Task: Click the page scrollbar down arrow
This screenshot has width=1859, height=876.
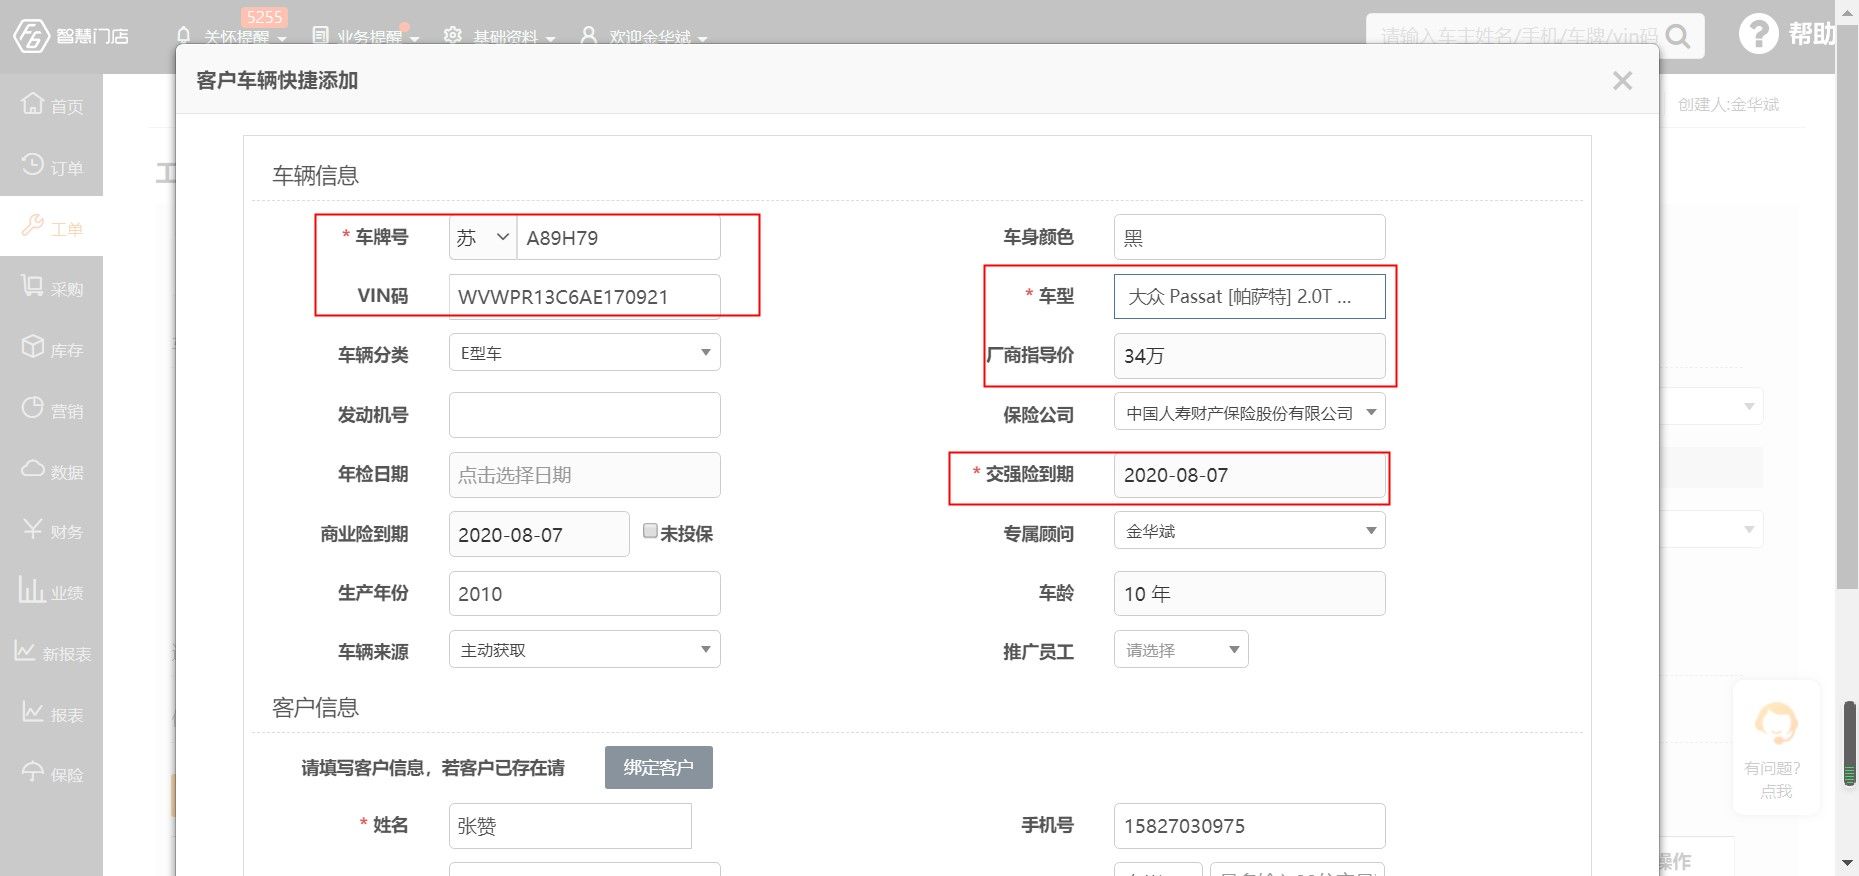Action: tap(1849, 863)
